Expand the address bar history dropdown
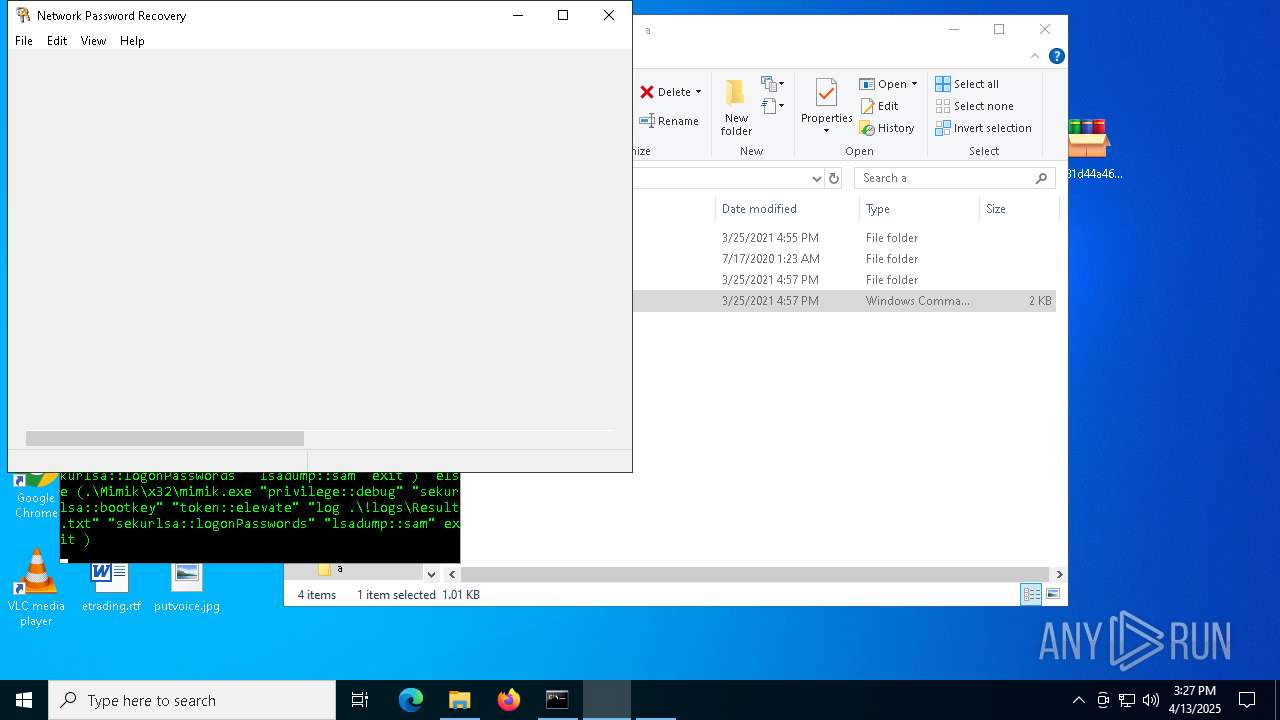Screen dimensions: 1280x720 [816, 178]
